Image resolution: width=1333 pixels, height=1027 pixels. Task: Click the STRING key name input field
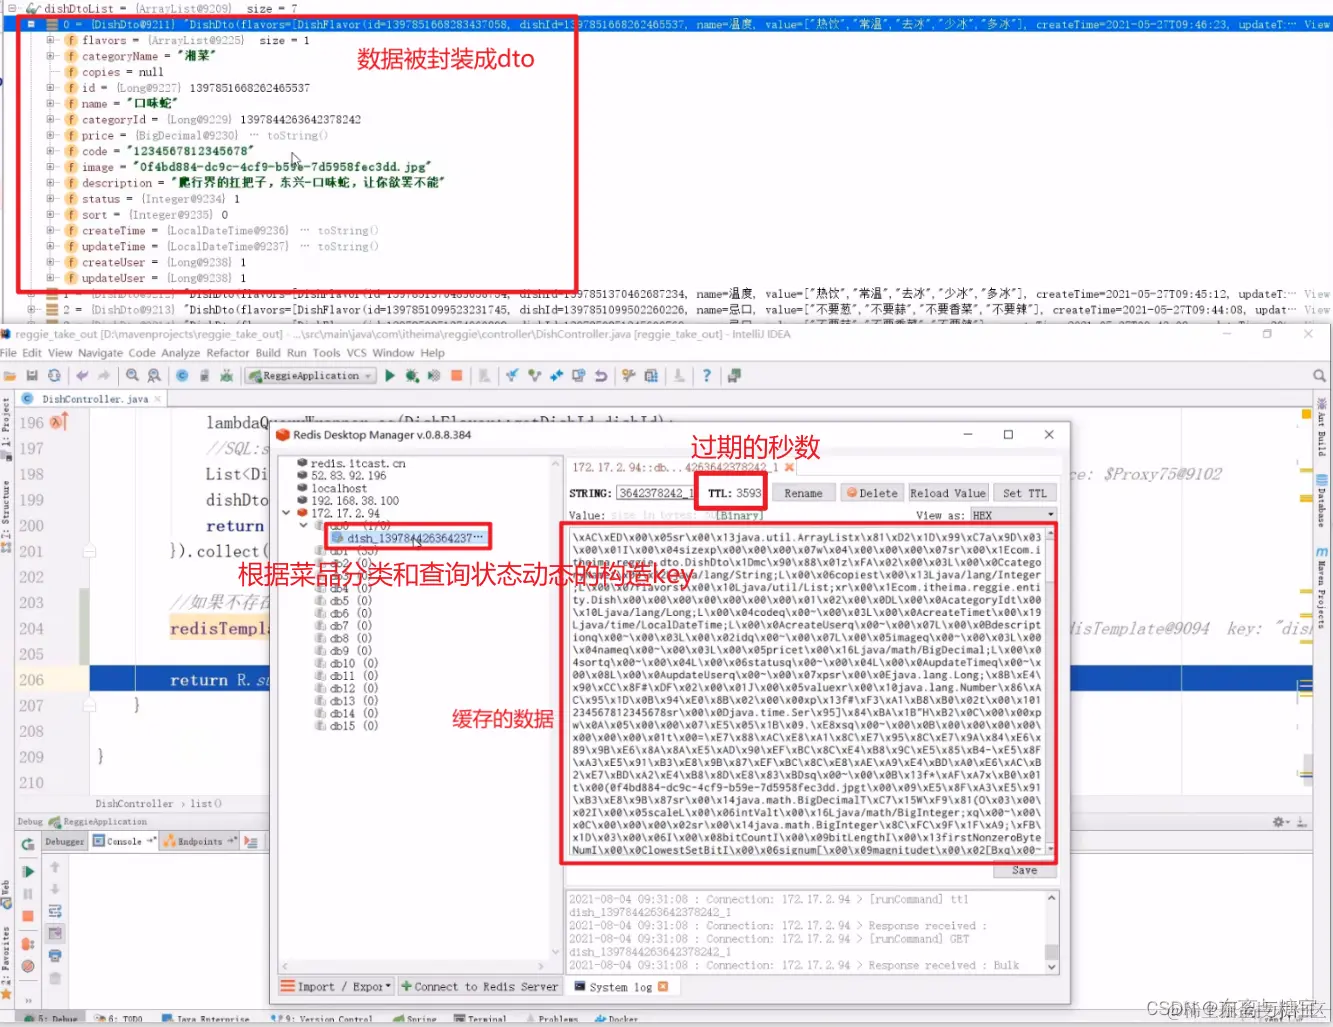[x=655, y=493]
